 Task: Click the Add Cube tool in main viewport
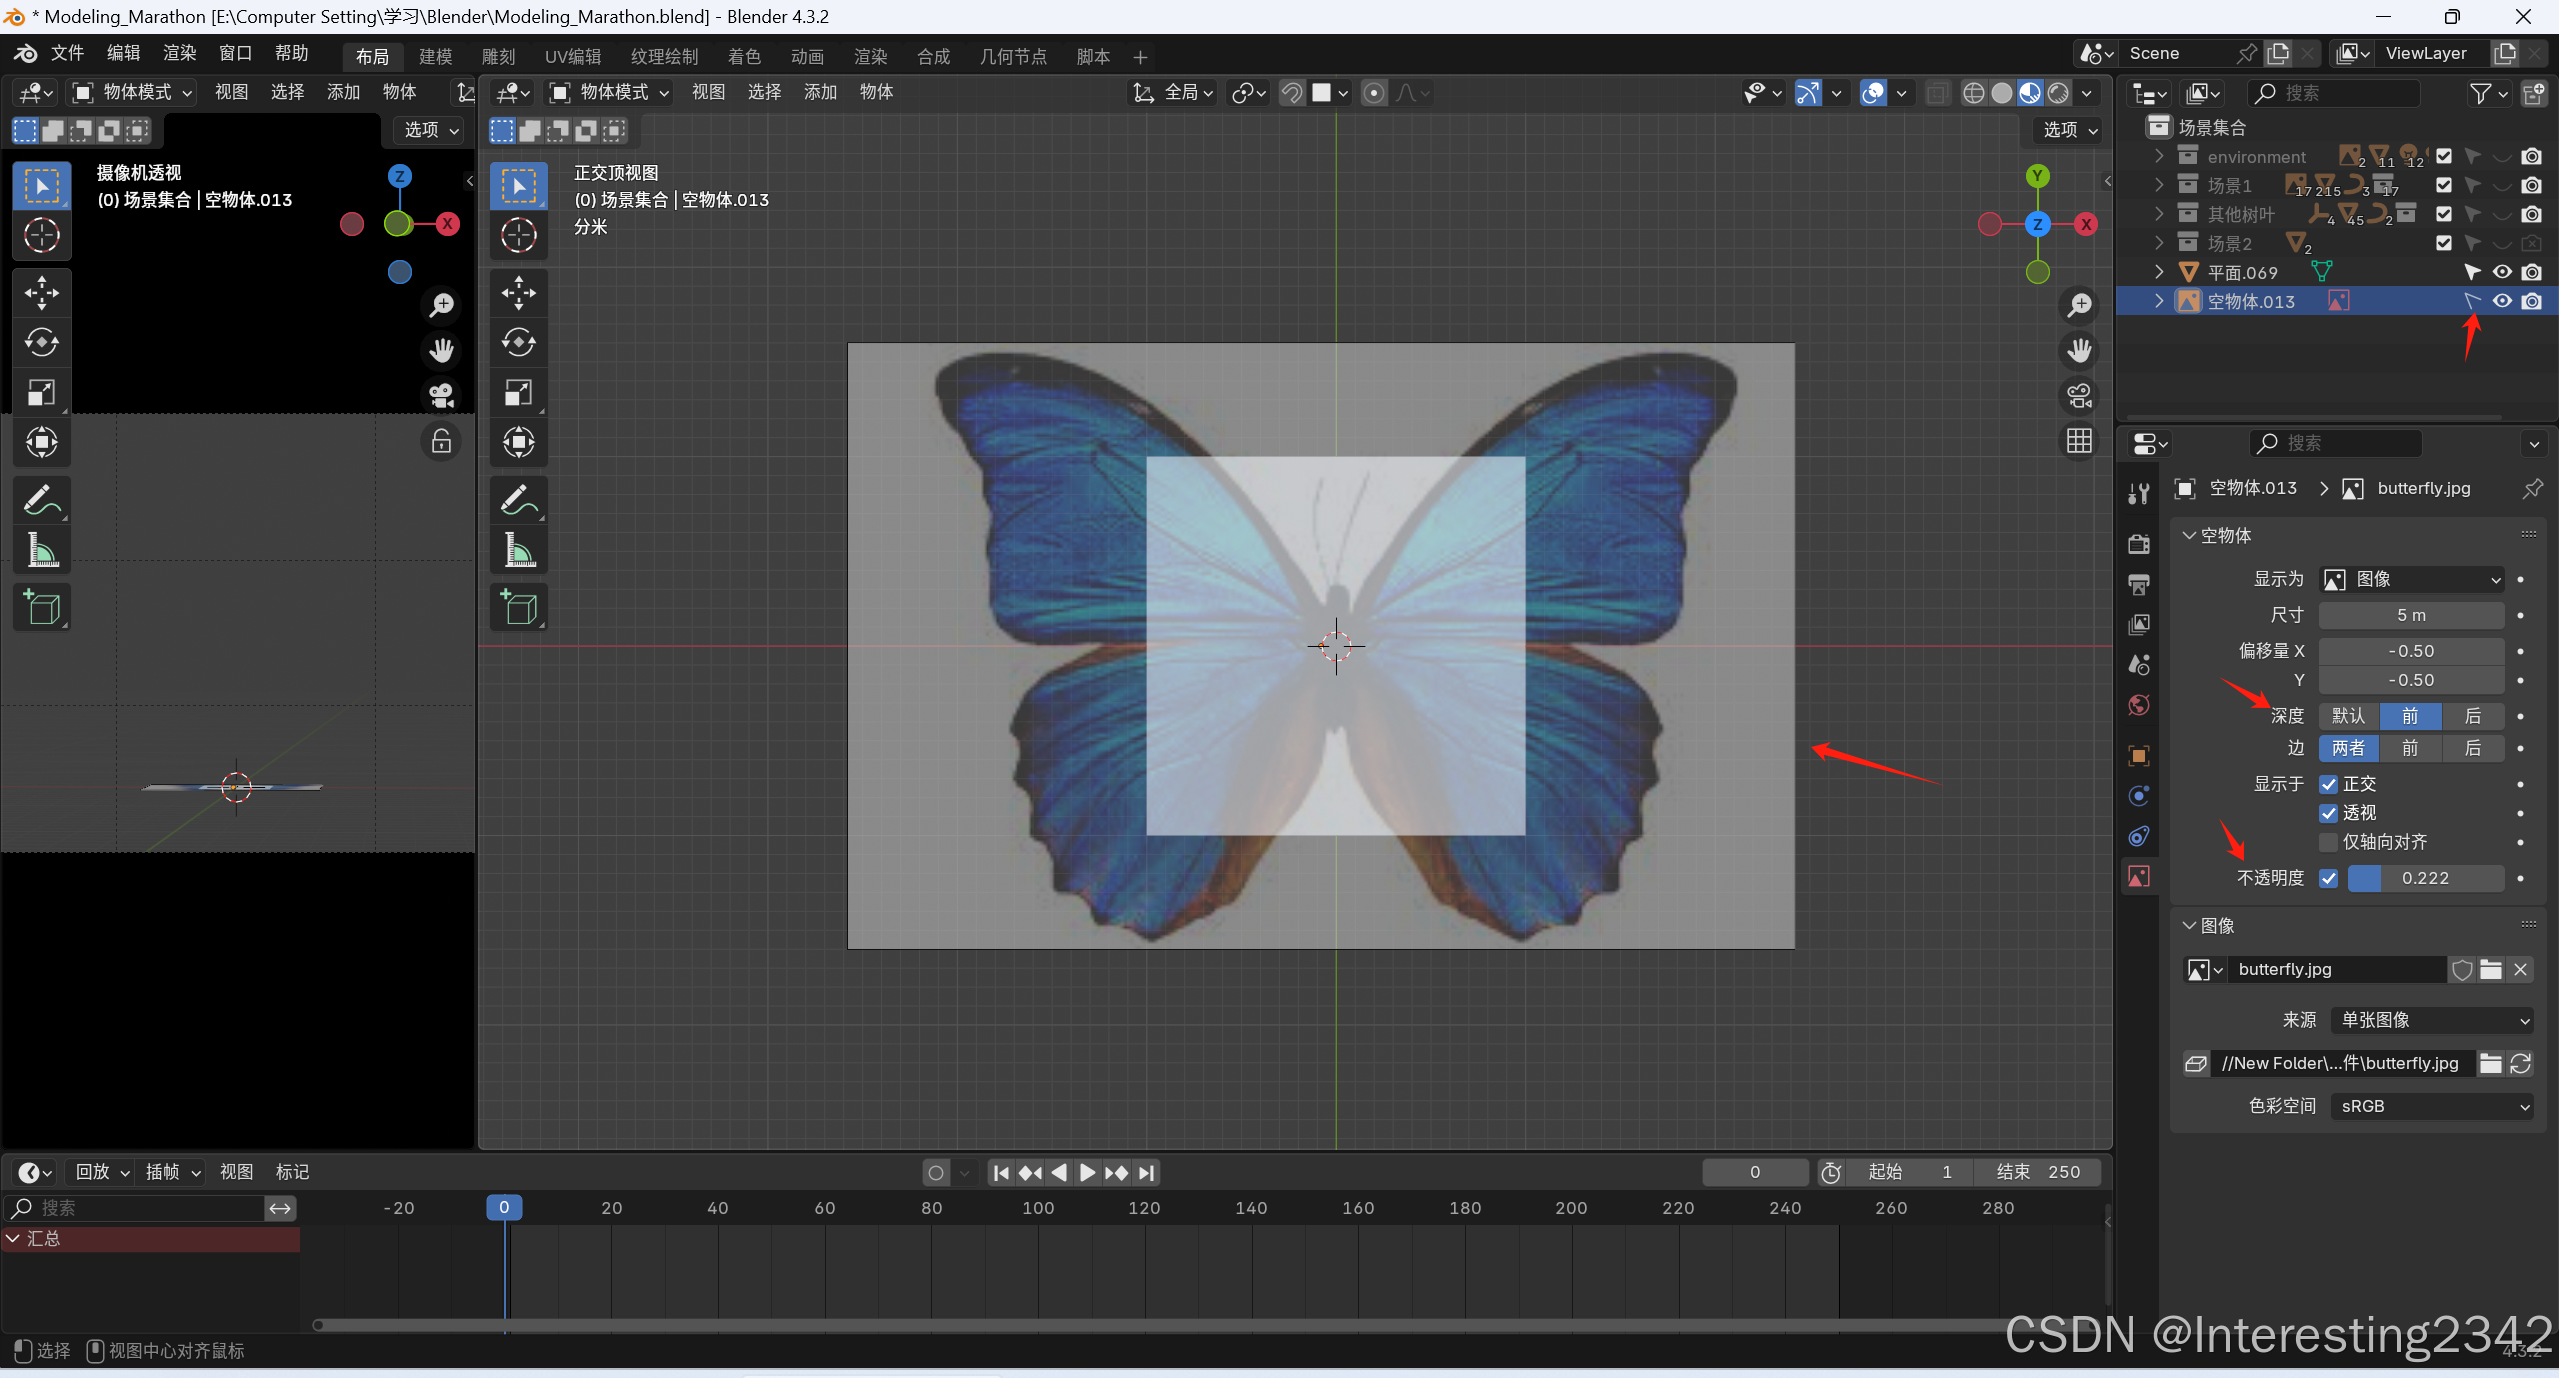[x=518, y=607]
